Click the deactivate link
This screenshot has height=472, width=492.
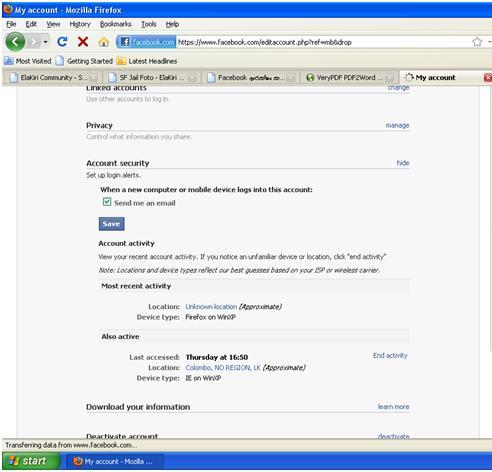coord(393,436)
